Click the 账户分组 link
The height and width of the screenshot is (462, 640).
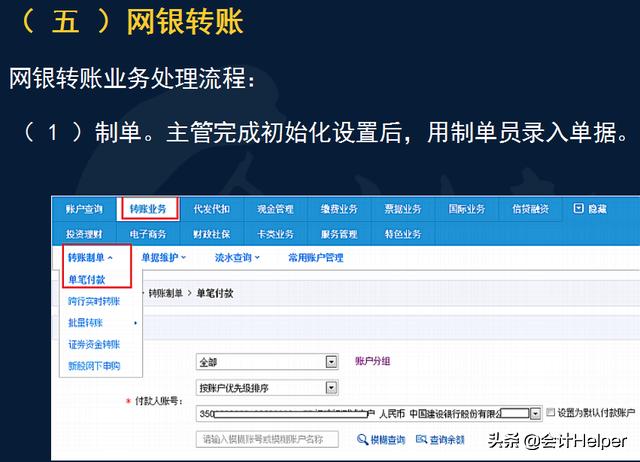tap(373, 361)
